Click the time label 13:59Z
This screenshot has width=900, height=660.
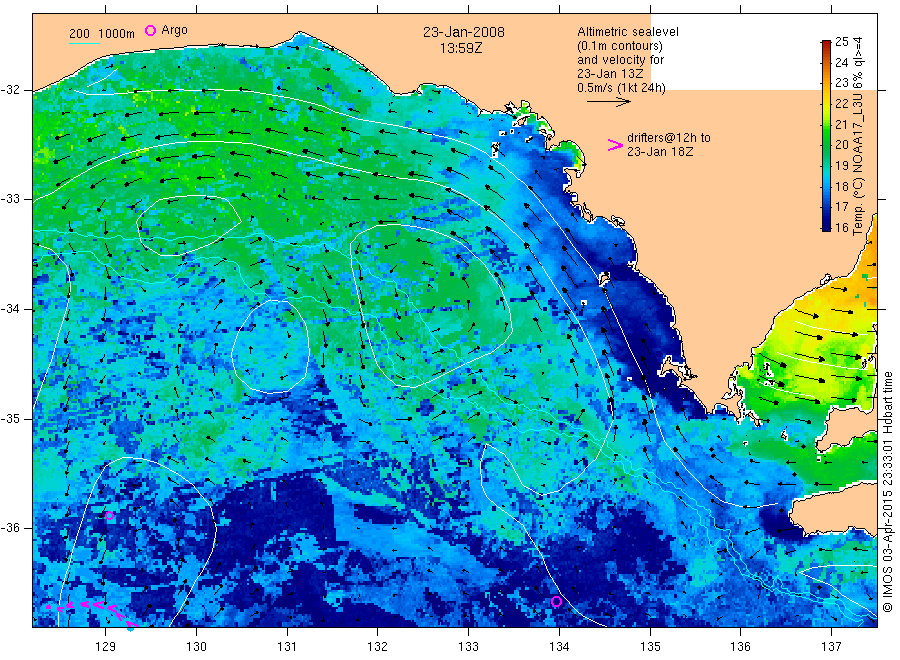[x=461, y=48]
